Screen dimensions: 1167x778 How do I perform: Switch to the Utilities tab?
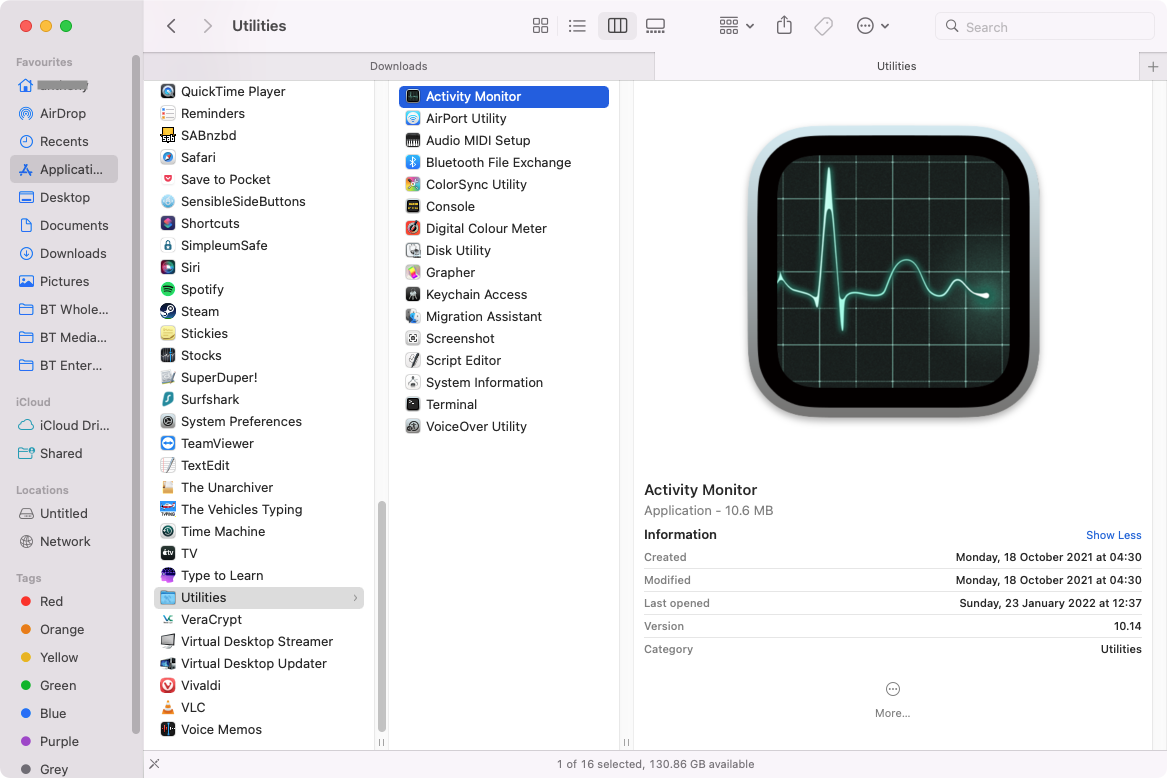[x=897, y=66]
